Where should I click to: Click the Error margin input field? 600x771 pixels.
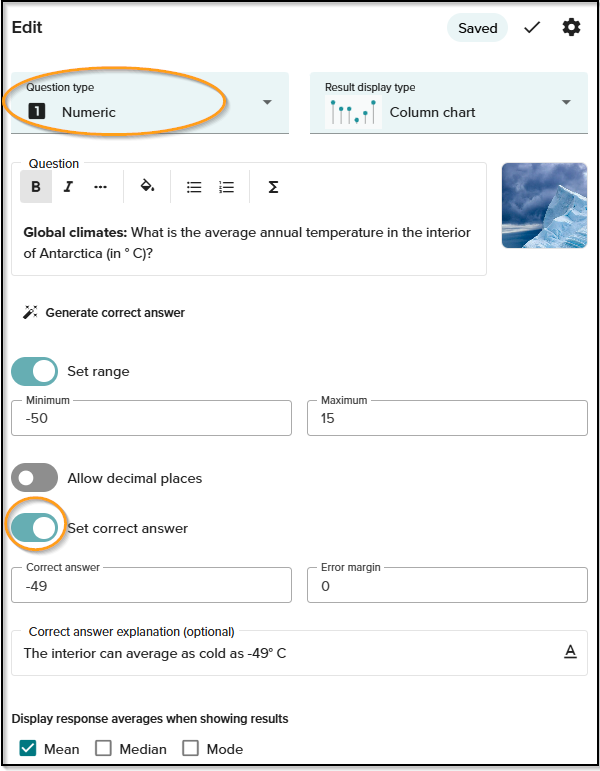[447, 585]
